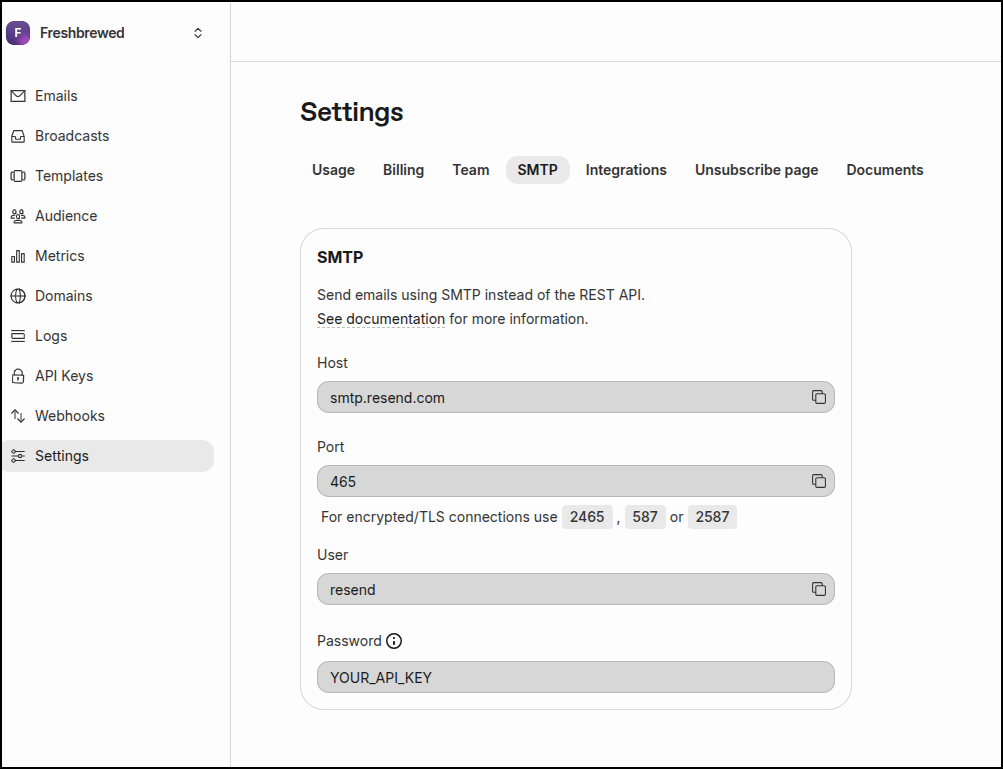
Task: Click the Password info icon
Action: click(394, 641)
